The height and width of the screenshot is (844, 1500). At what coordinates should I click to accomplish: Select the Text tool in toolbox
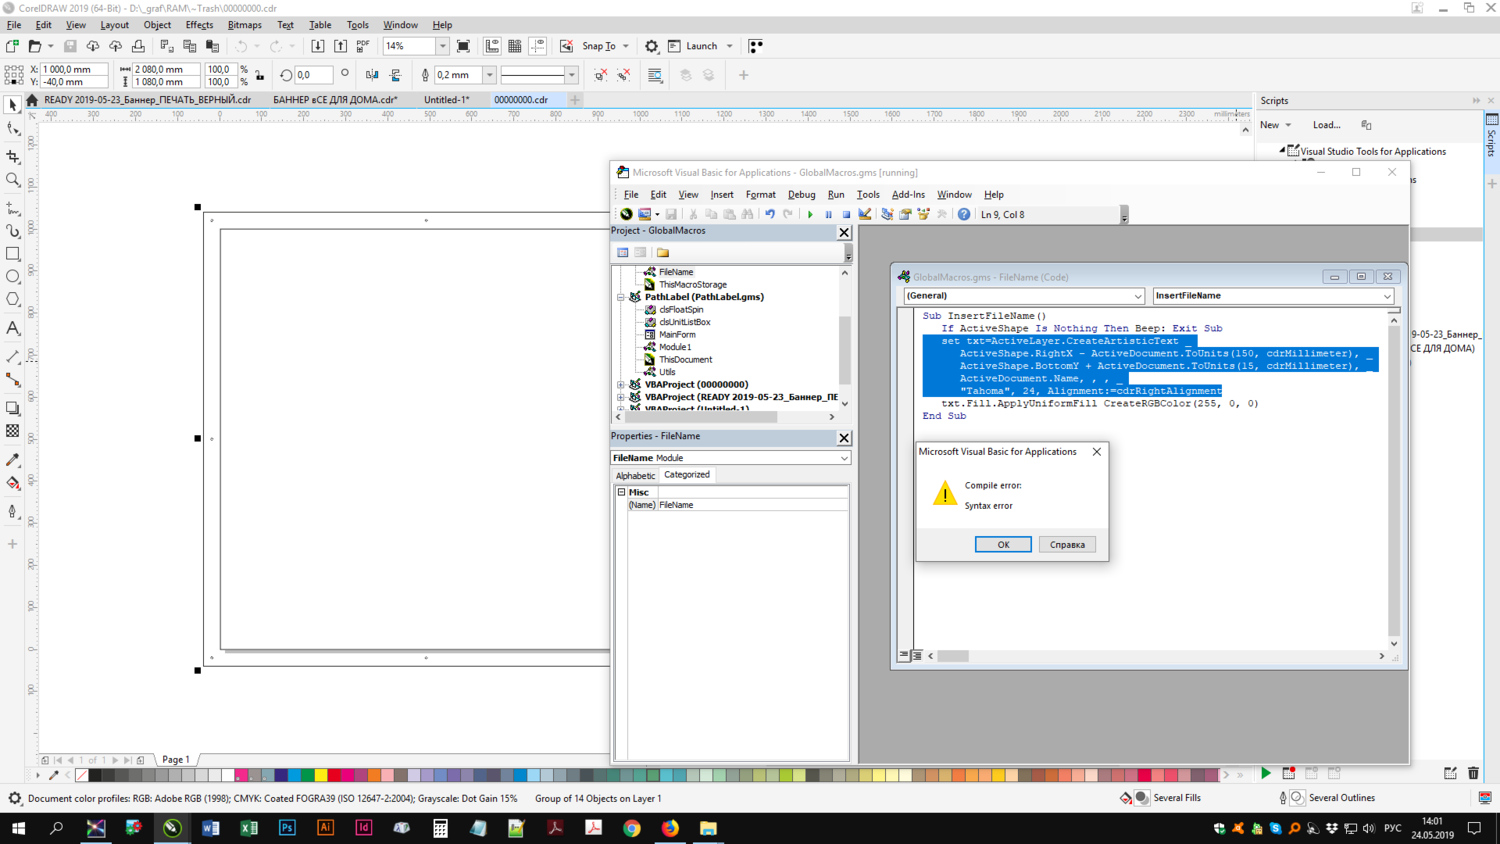coord(13,328)
